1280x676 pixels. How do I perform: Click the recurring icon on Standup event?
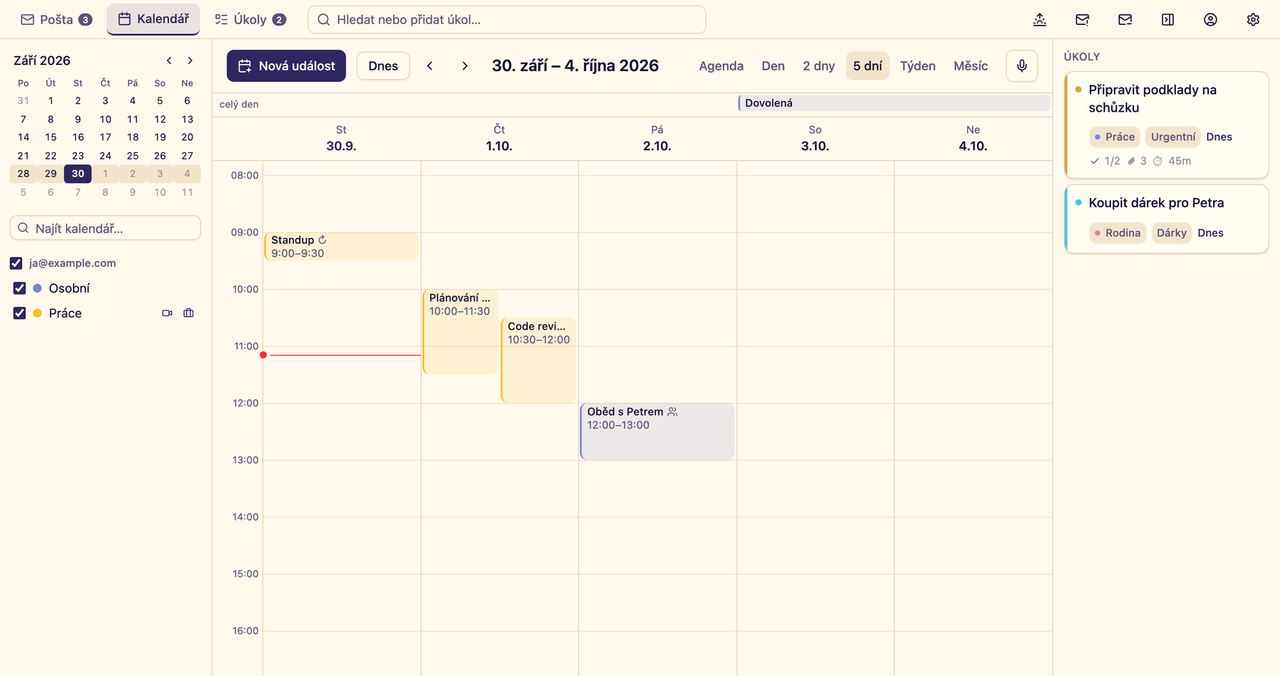(322, 240)
